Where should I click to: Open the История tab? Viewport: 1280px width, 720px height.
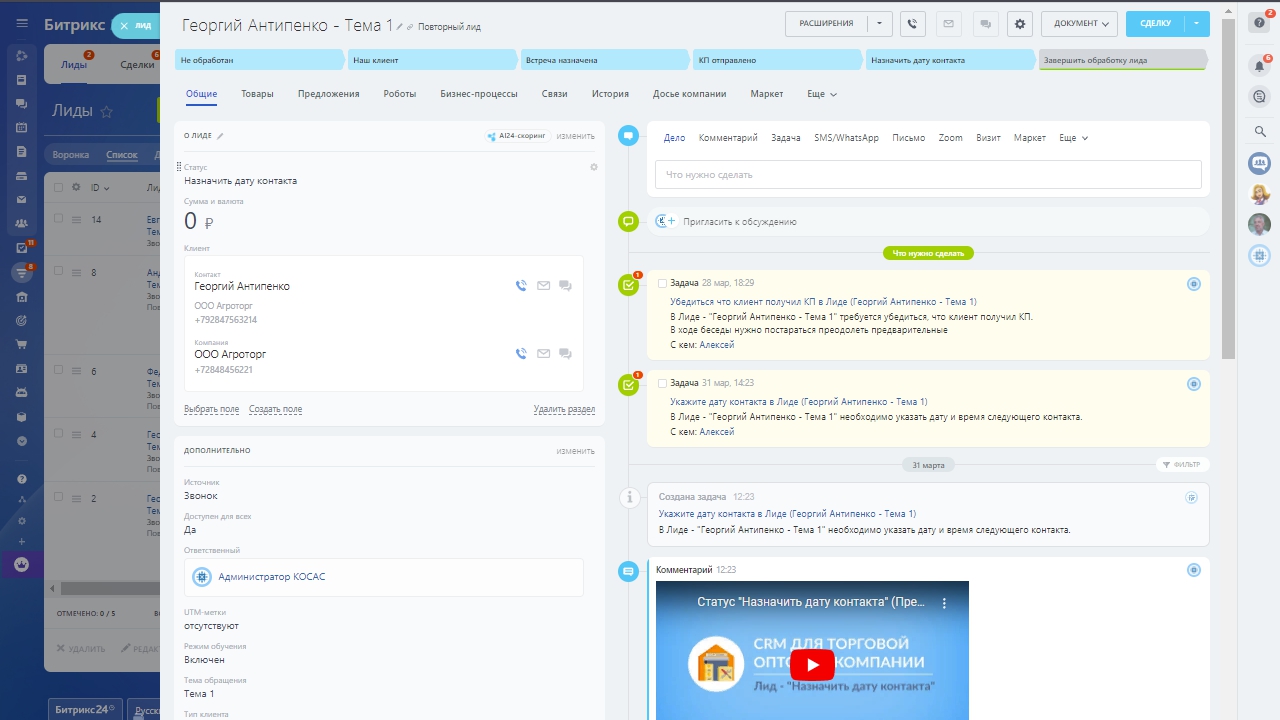(610, 94)
